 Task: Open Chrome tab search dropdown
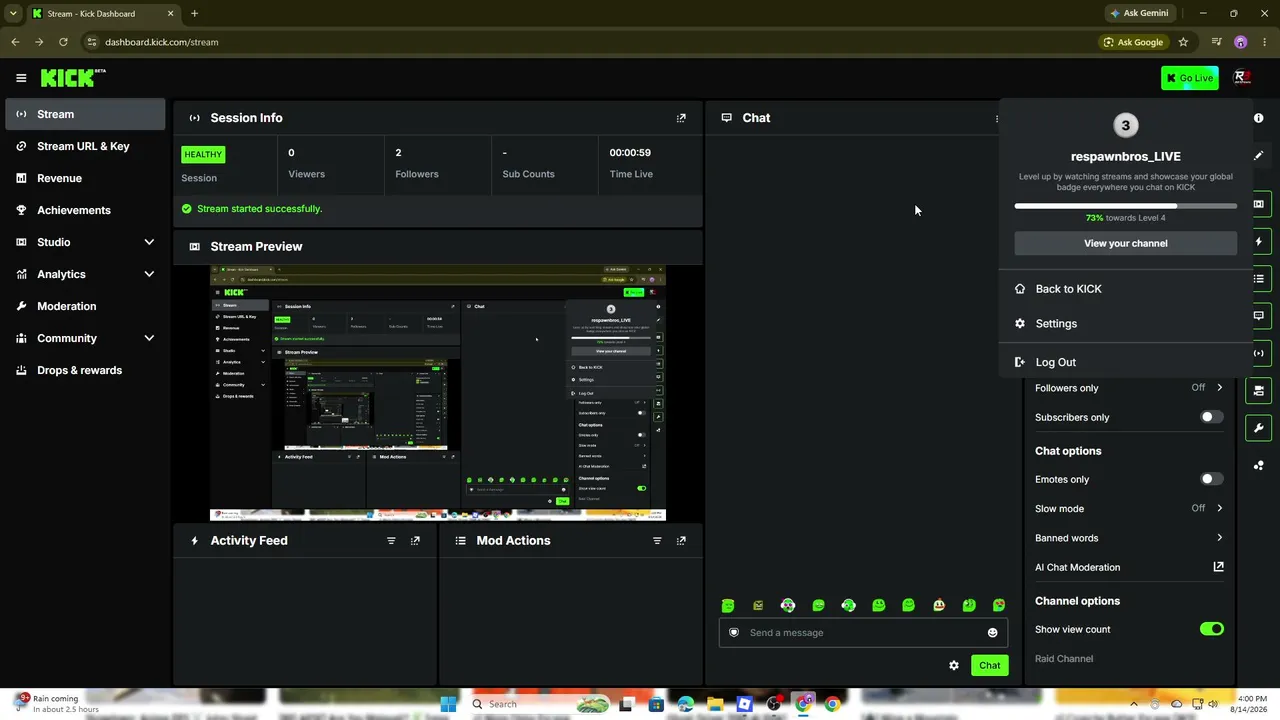[x=13, y=14]
